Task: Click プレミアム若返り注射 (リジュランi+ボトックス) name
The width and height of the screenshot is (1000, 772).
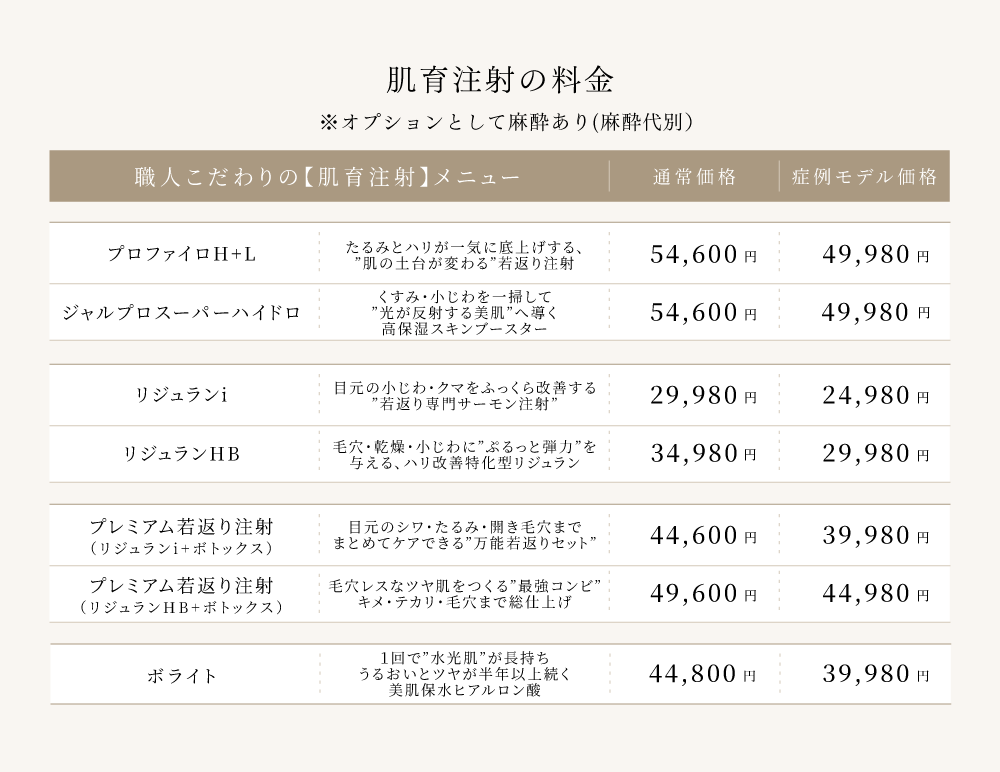Action: [x=182, y=536]
